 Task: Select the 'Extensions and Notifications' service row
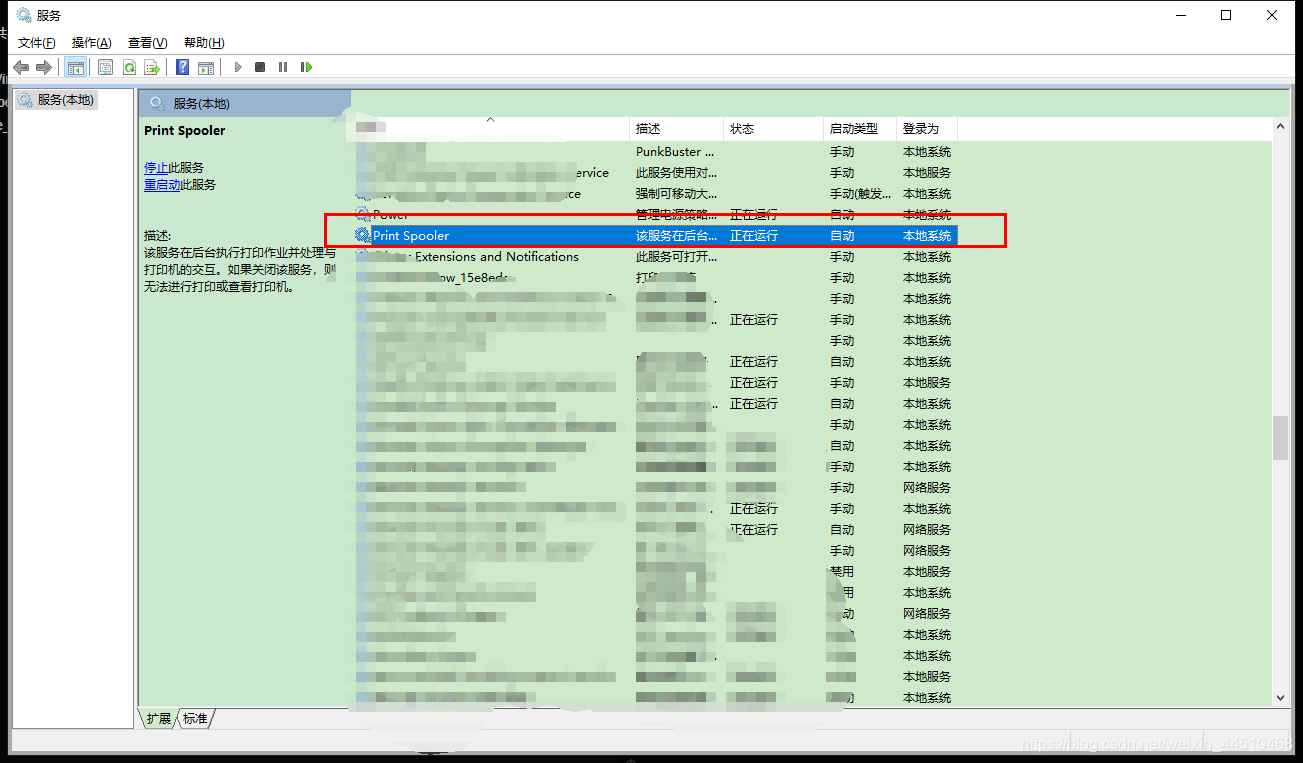point(655,257)
